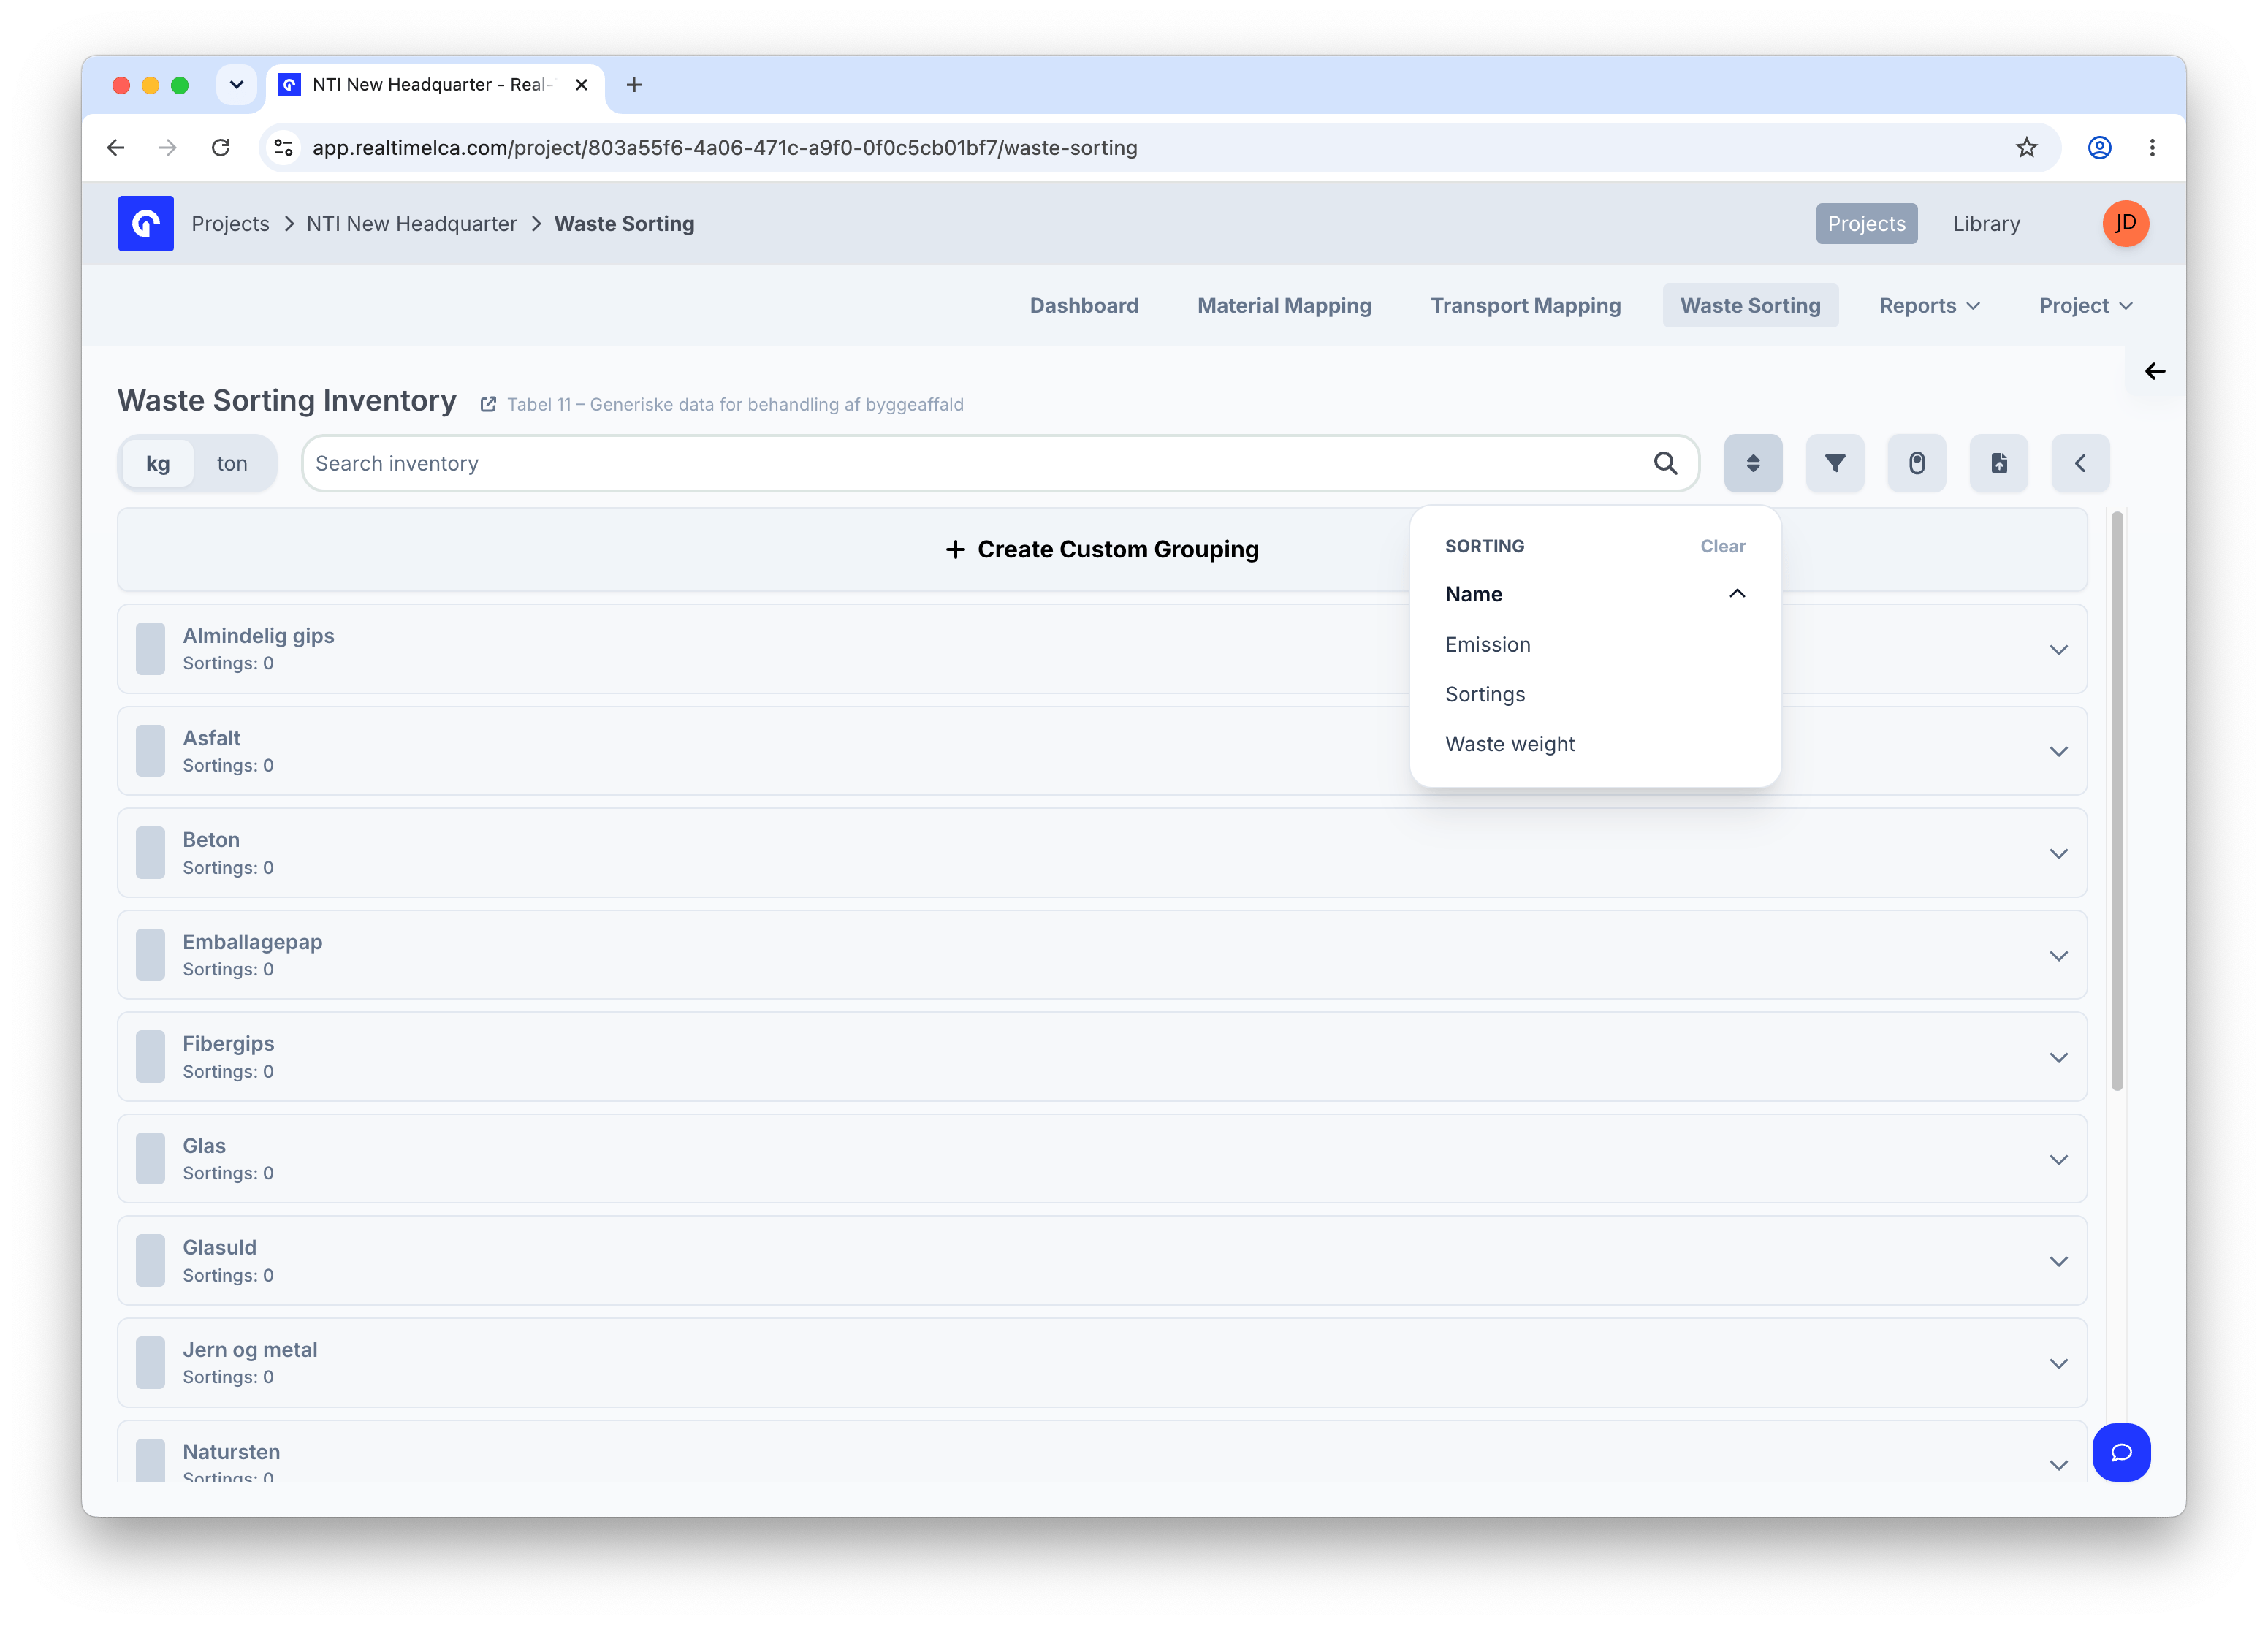Click the Fibergips item name
The image size is (2268, 1625).
(x=228, y=1043)
